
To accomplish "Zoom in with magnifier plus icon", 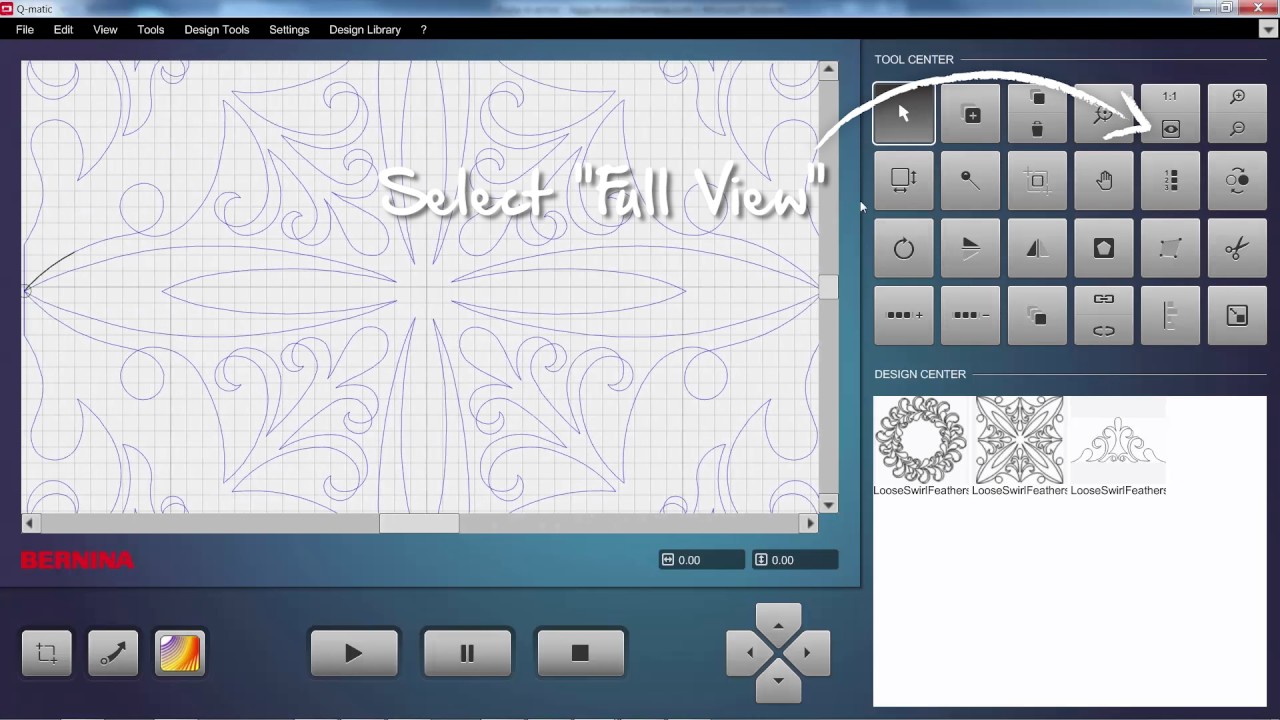I will point(1237,97).
